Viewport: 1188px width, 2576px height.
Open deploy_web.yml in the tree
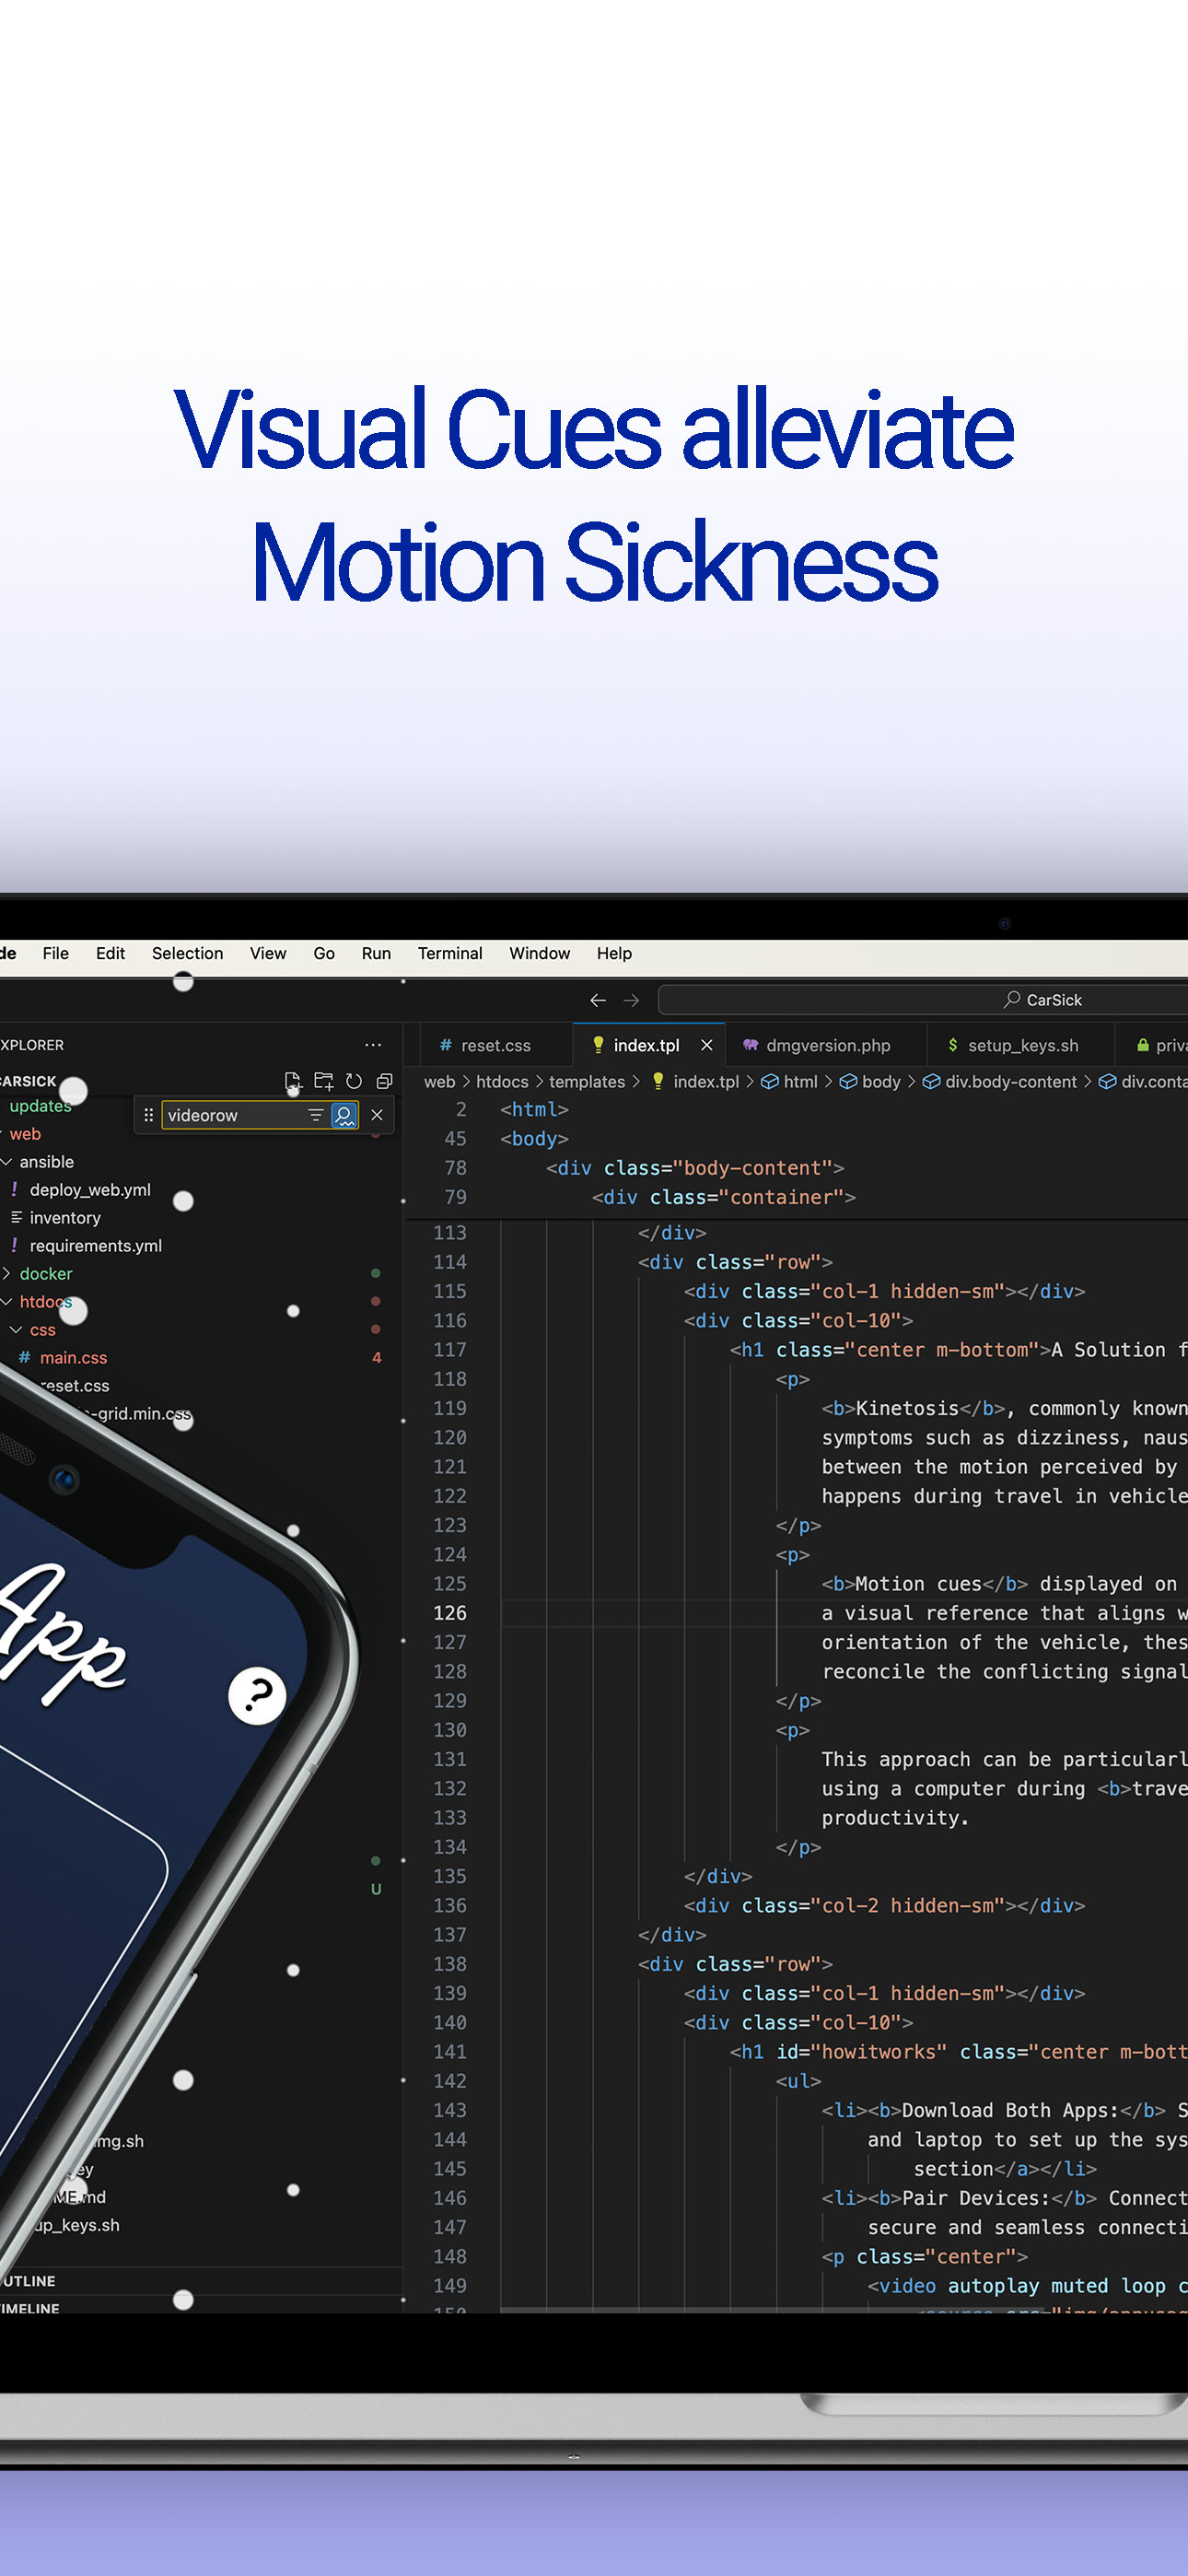(x=90, y=1190)
